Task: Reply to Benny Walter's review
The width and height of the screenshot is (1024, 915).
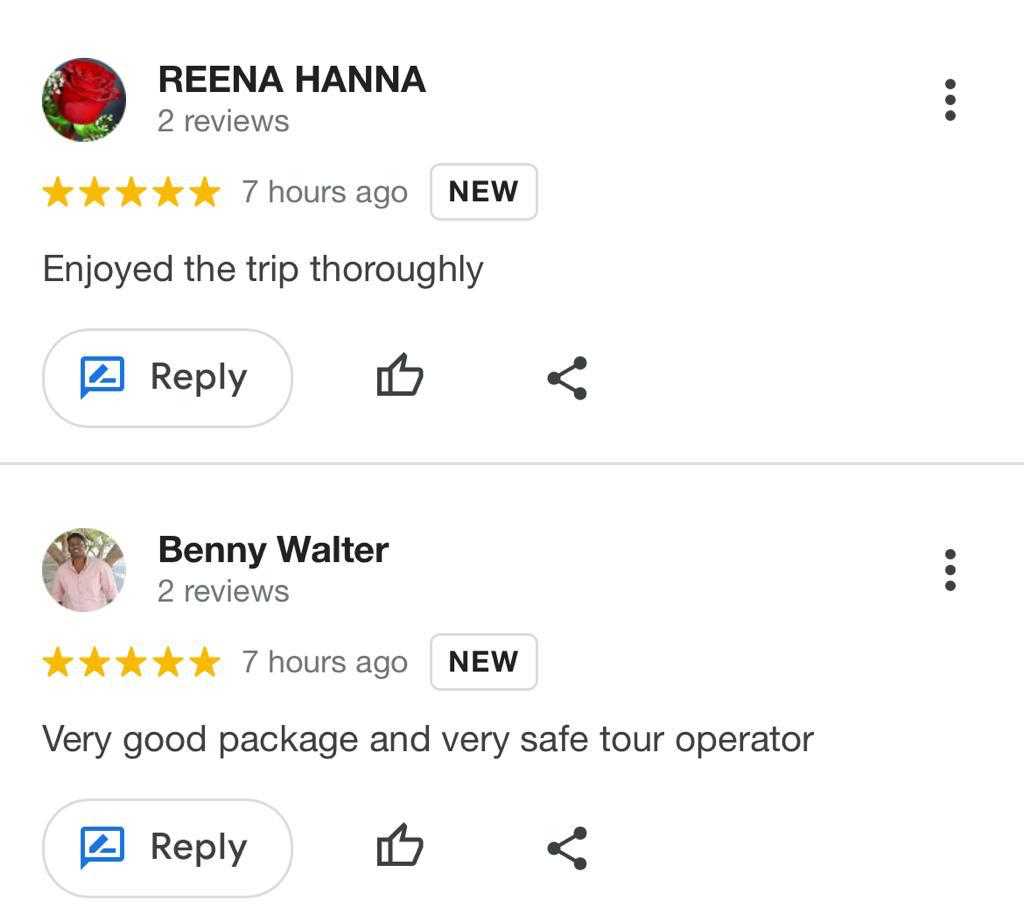Action: coord(167,848)
